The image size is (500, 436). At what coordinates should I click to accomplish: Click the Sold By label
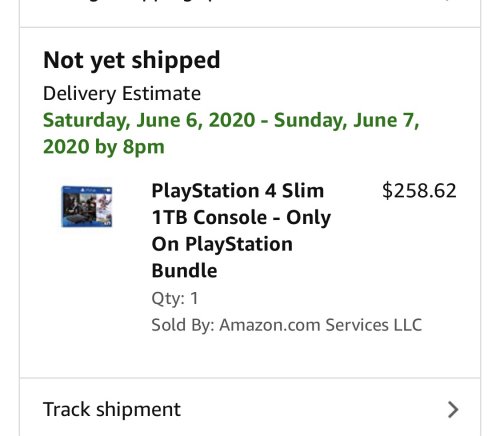point(183,325)
